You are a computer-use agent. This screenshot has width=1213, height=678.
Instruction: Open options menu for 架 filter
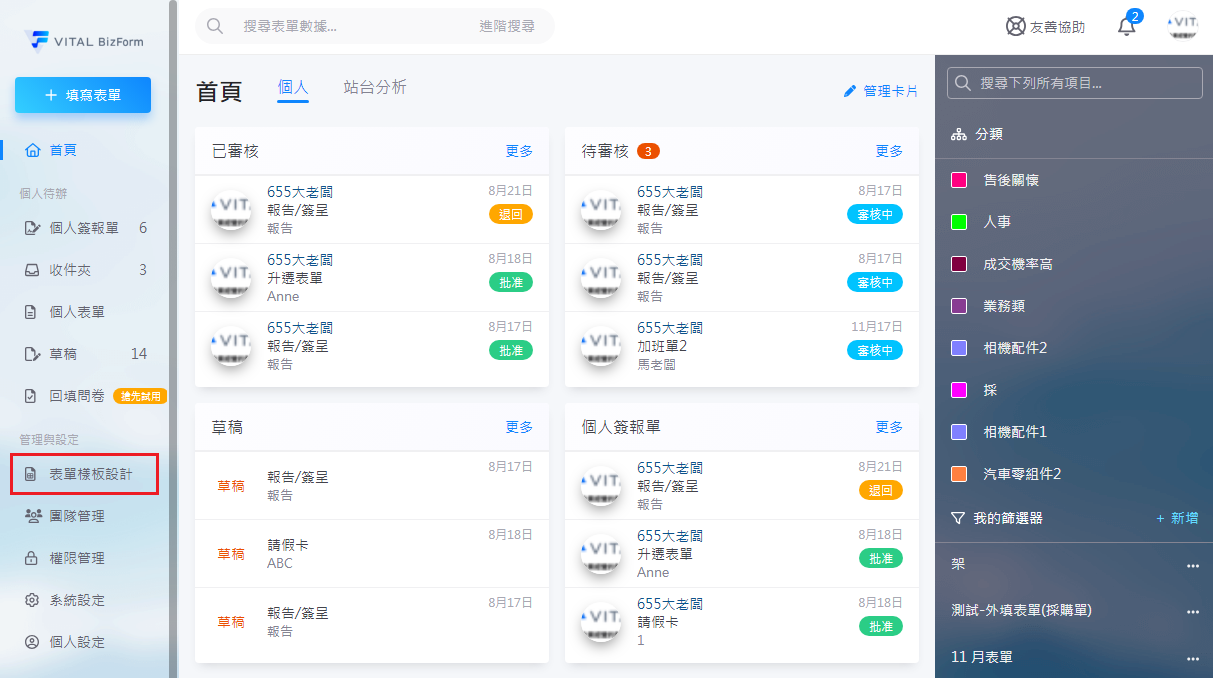(1192, 565)
